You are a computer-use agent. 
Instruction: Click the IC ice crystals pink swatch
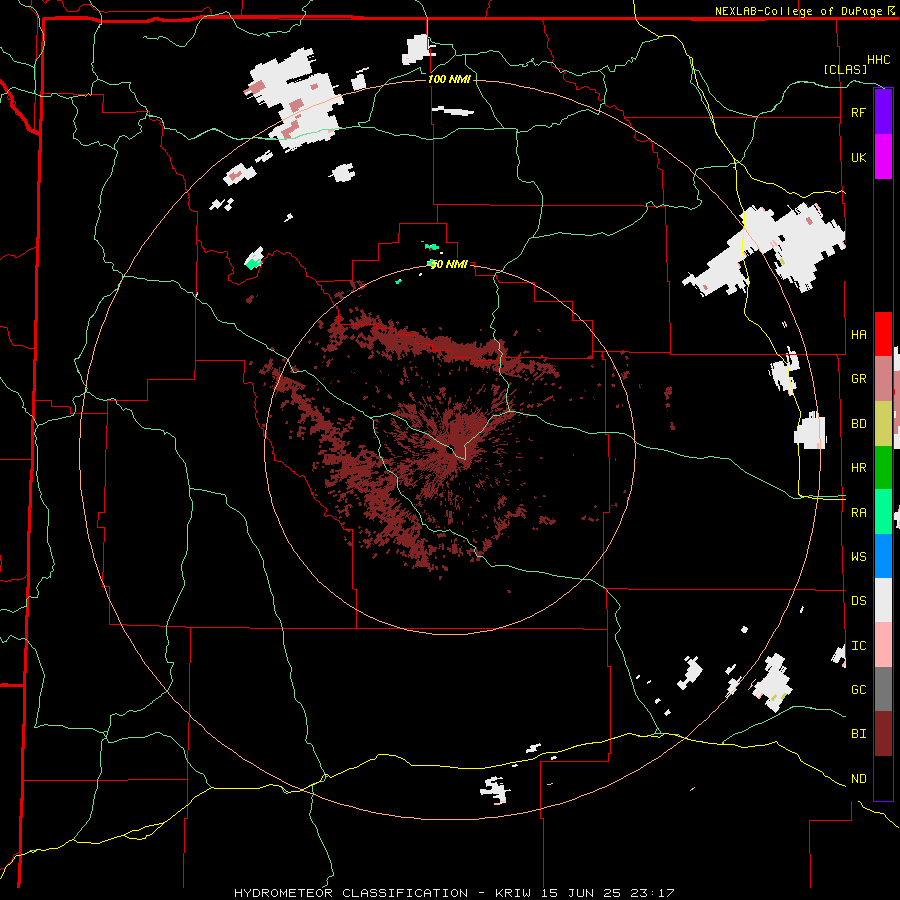coord(883,645)
